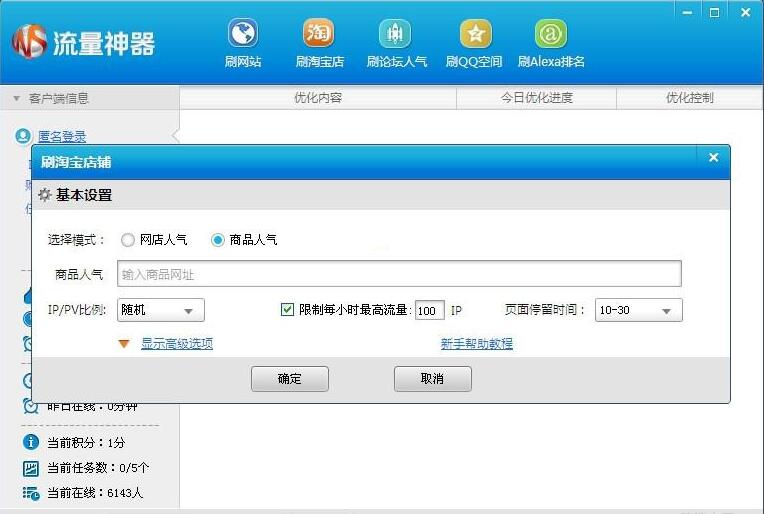Open the 刷Alexa排名 green icon

pyautogui.click(x=551, y=33)
